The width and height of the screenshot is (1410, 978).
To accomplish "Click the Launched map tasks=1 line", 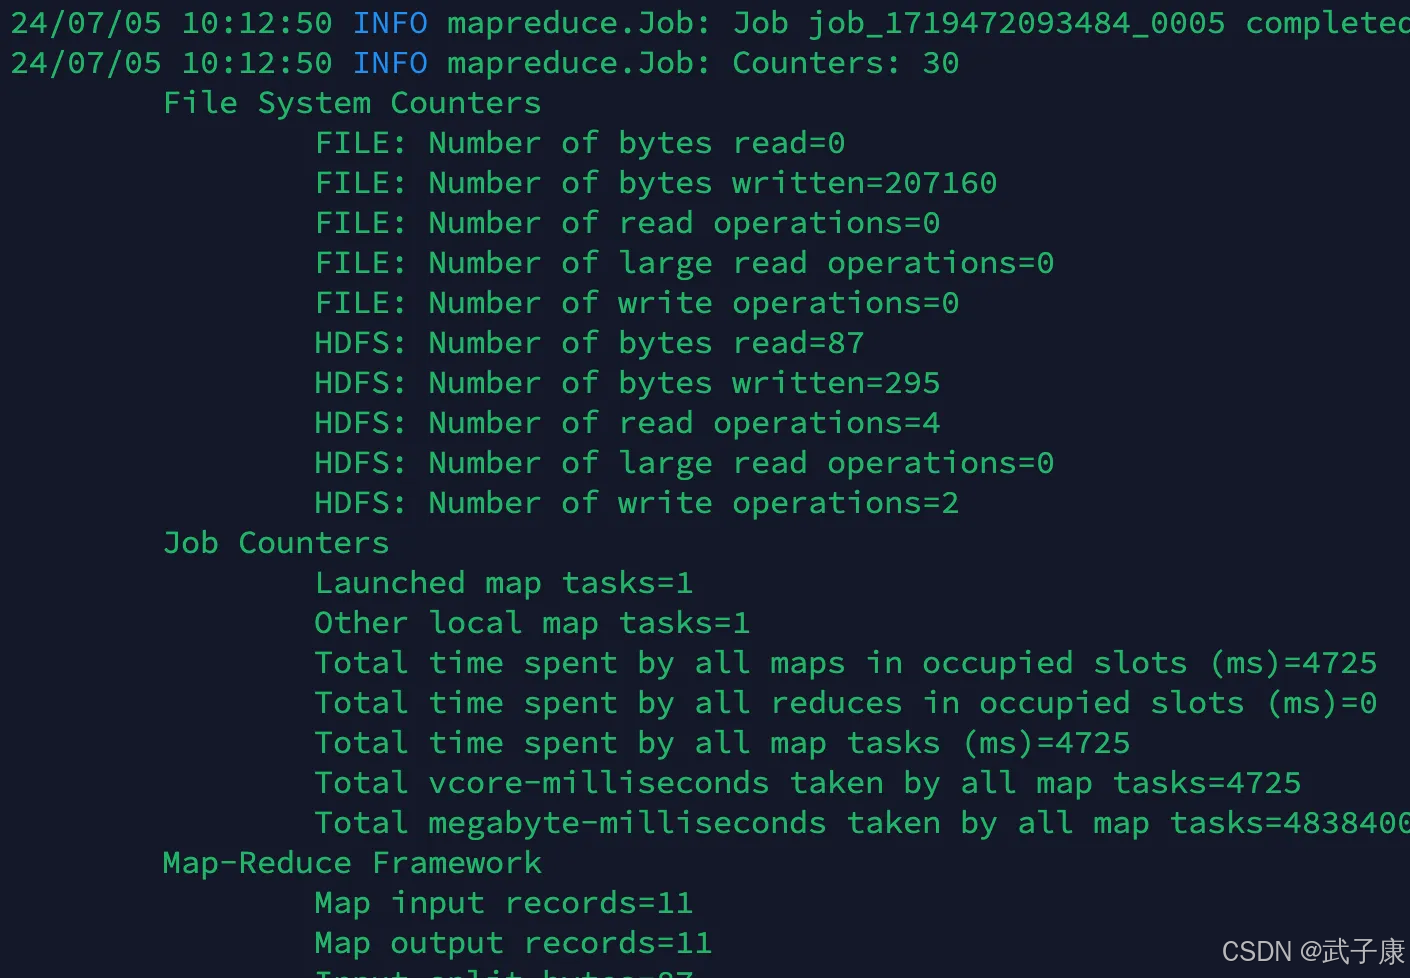I will pos(503,583).
